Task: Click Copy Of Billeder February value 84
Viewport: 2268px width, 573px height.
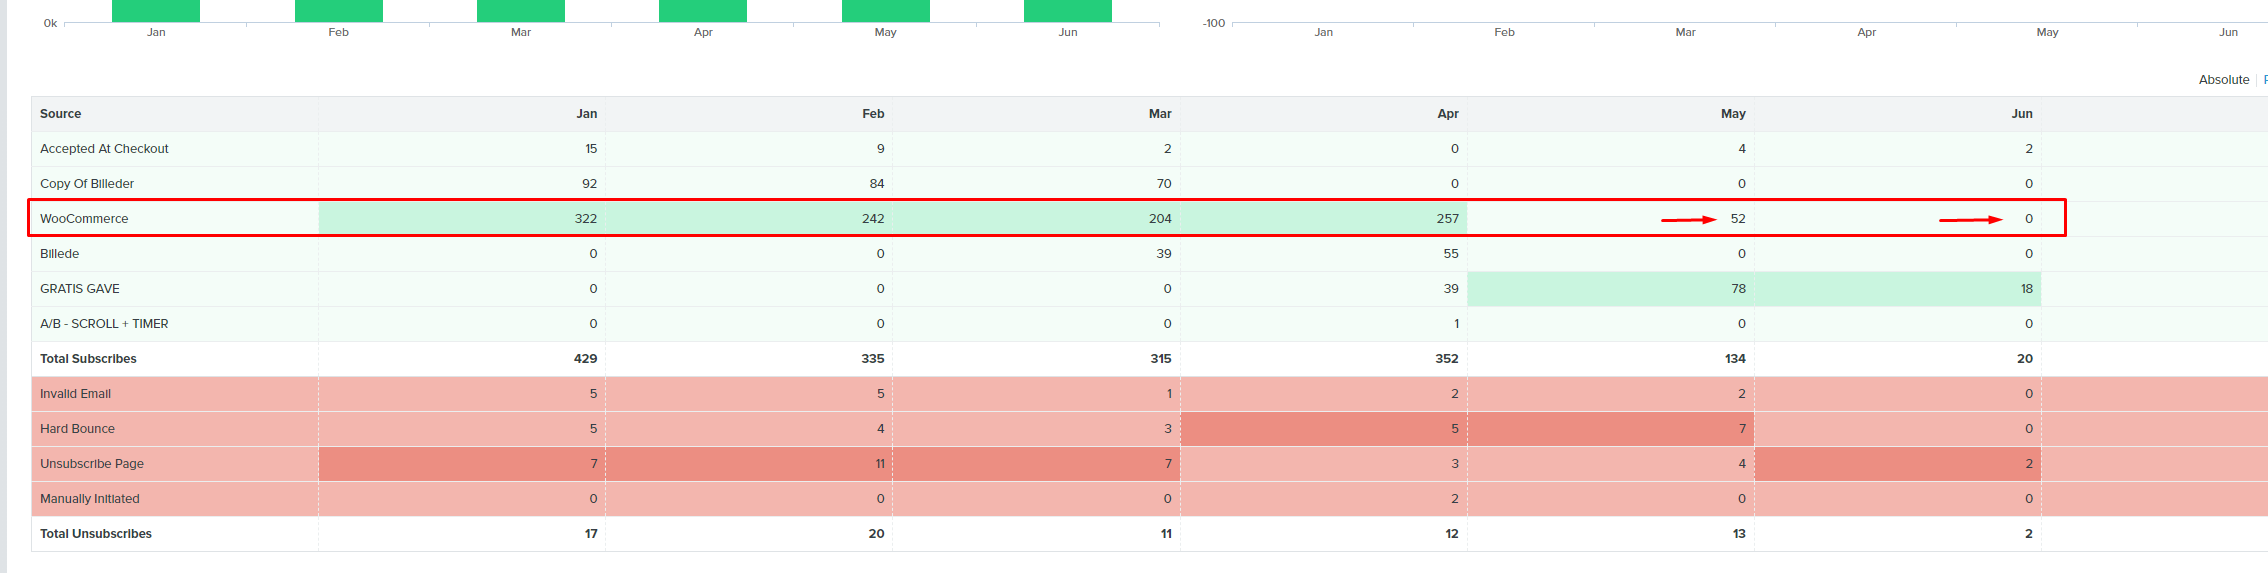Action: [x=877, y=184]
